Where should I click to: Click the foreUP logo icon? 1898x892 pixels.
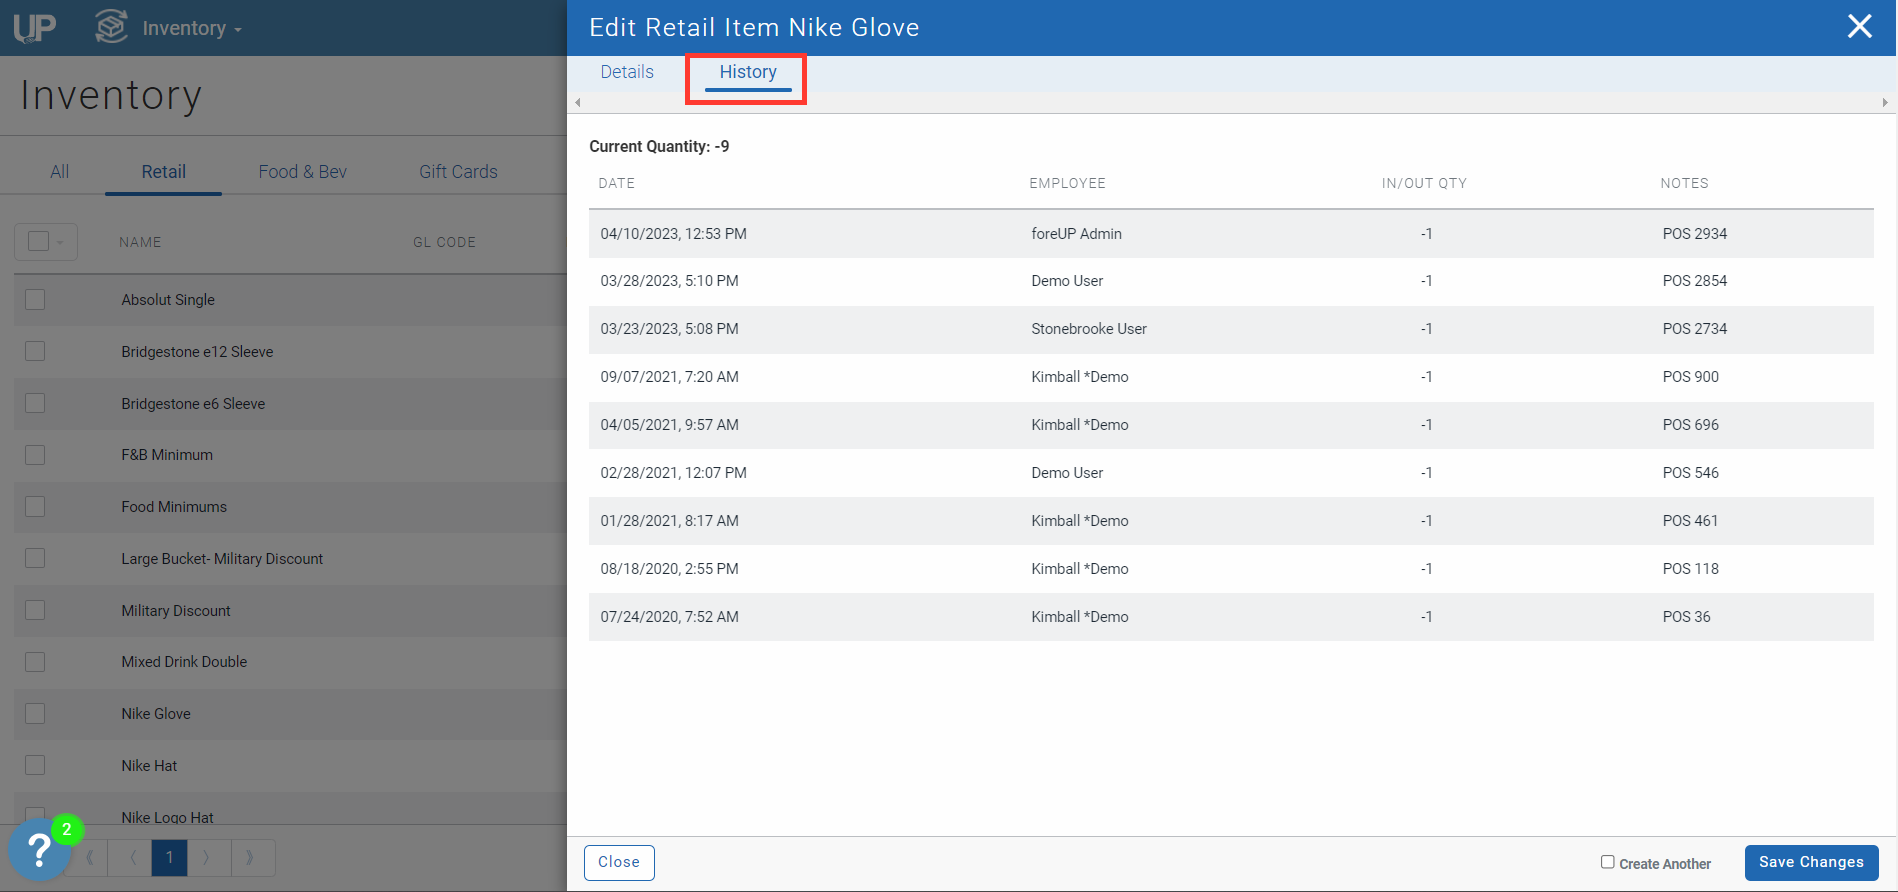[x=34, y=28]
